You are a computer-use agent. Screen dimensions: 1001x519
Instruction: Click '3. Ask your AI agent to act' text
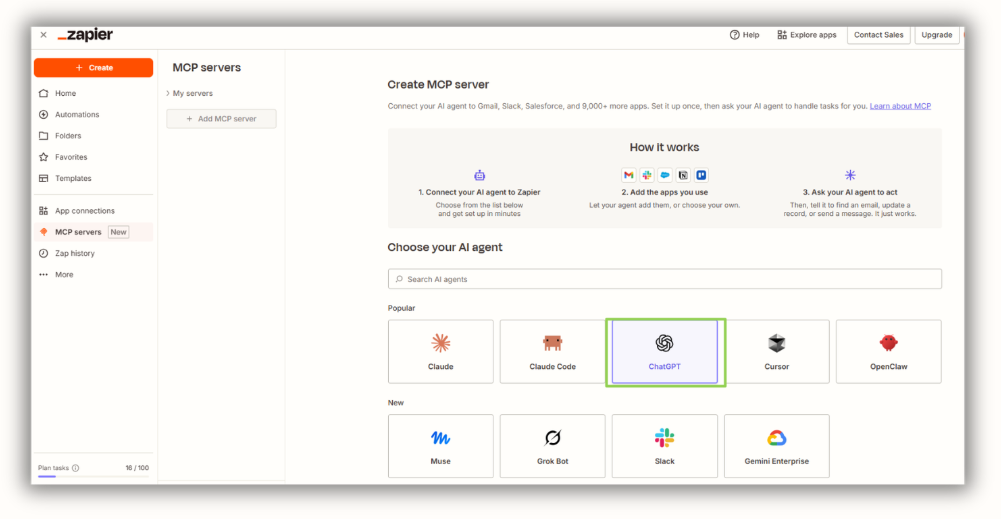850,192
